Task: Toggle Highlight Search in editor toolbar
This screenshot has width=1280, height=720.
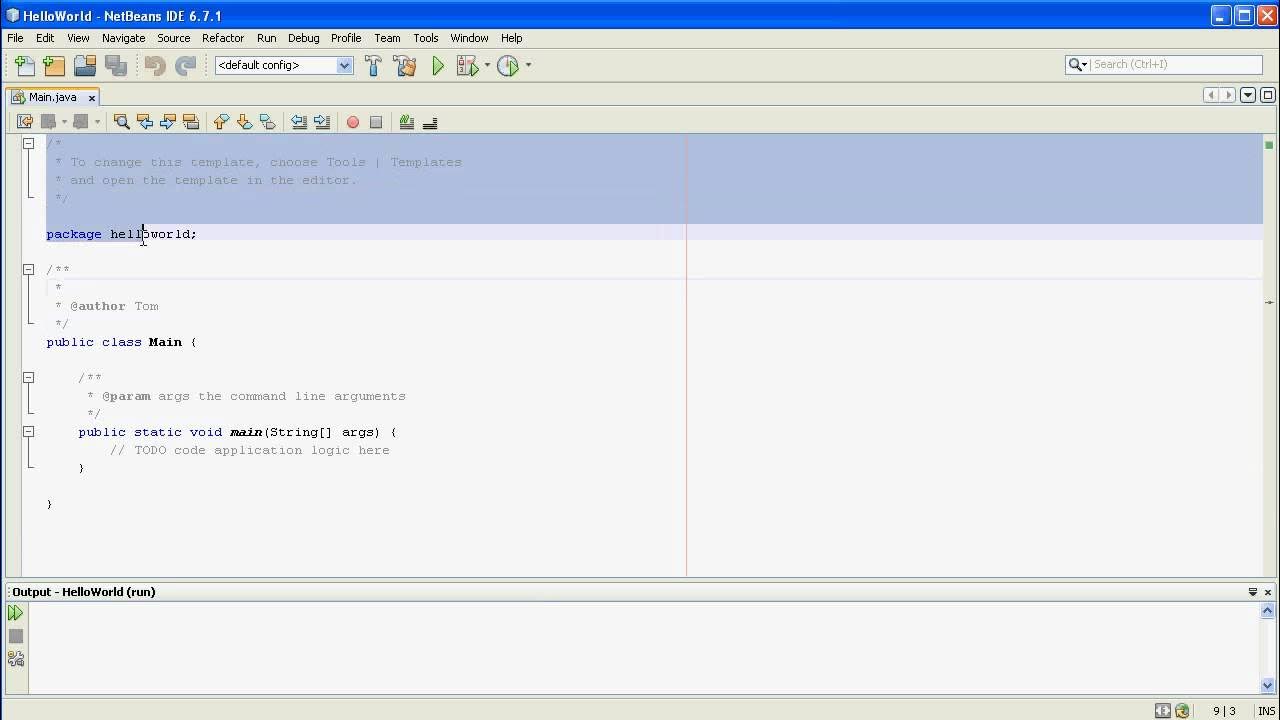Action: (x=191, y=122)
